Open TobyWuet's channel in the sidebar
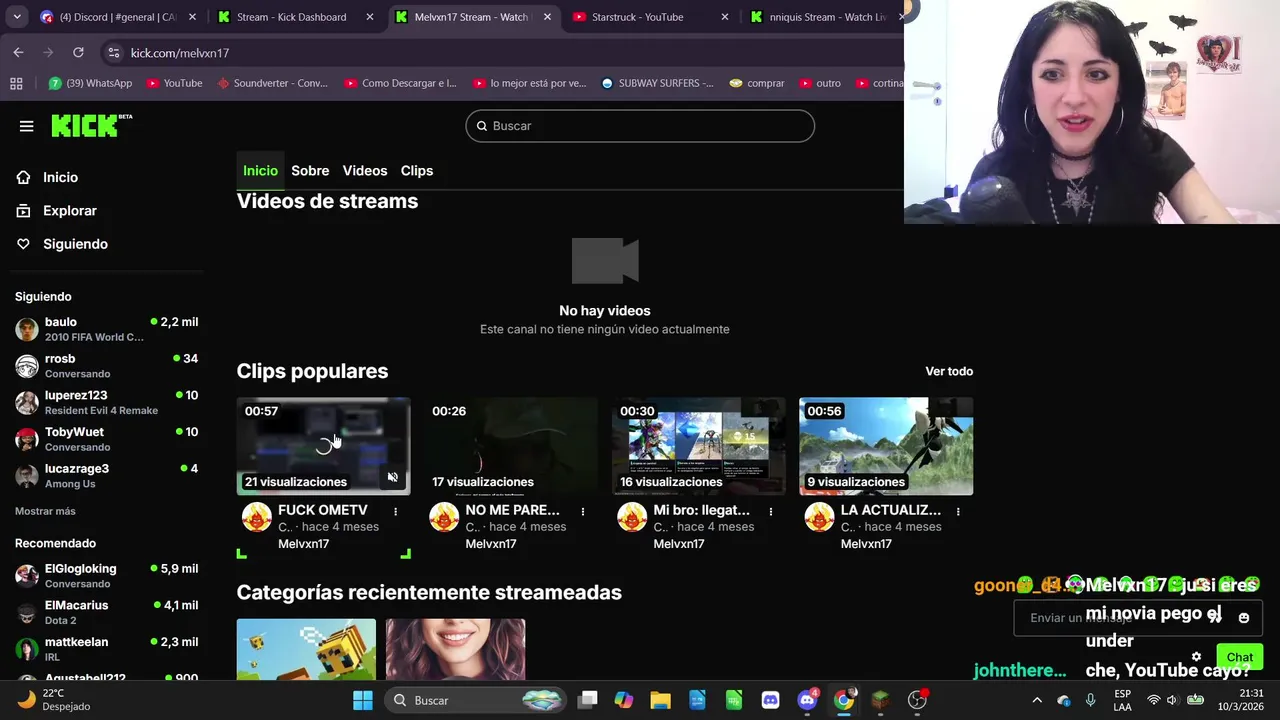The image size is (1280, 720). click(x=106, y=439)
